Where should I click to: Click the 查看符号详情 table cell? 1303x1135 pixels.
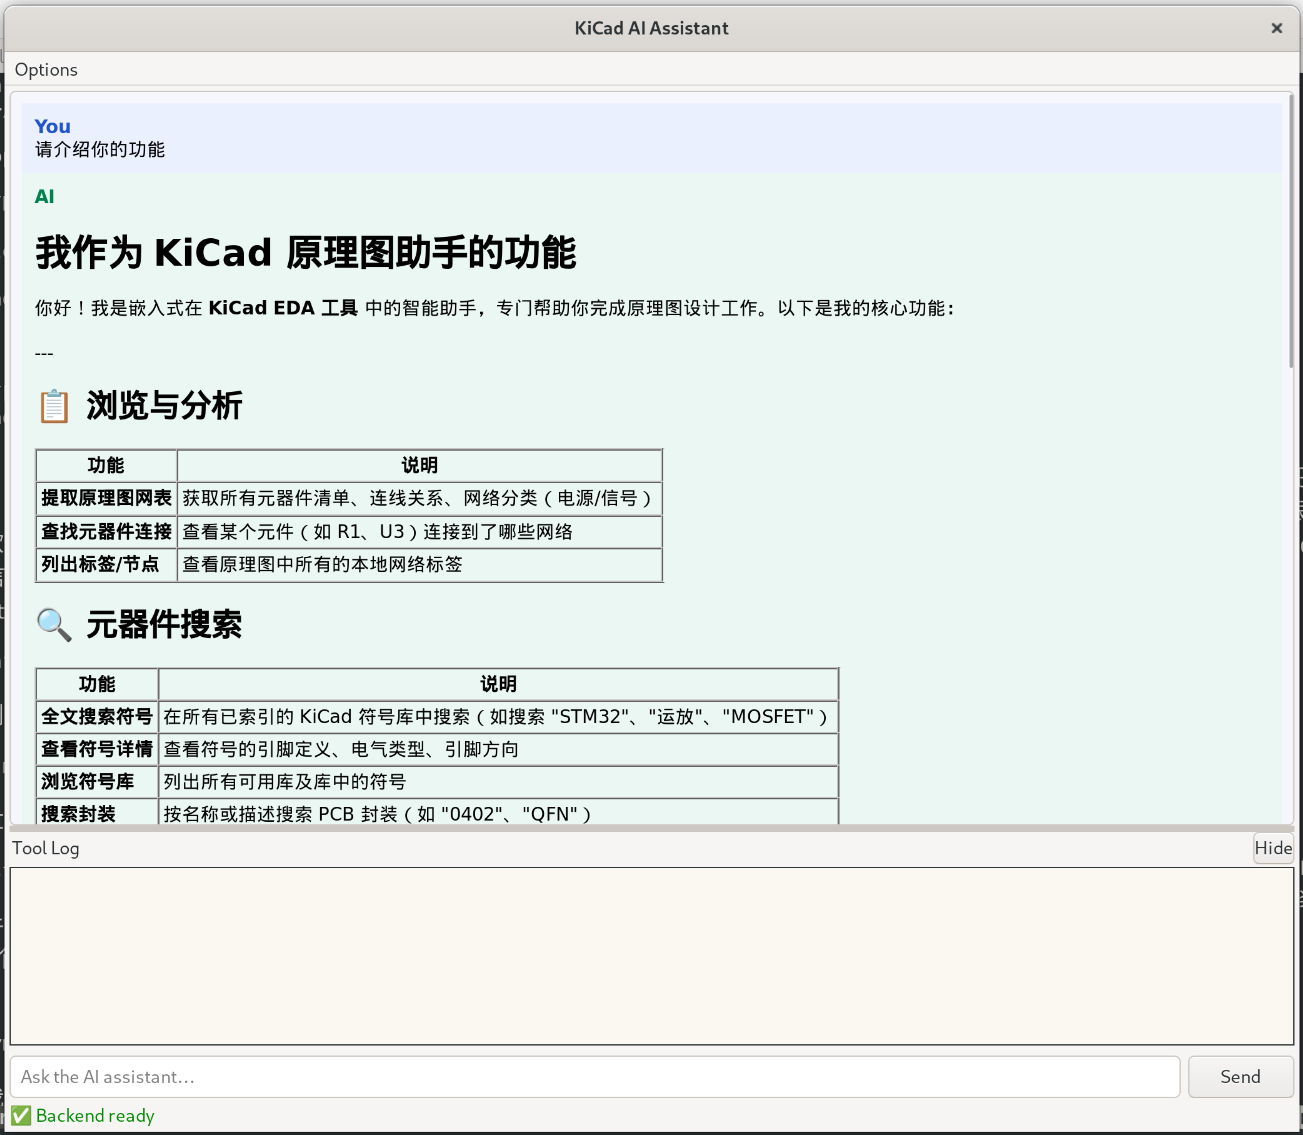click(x=97, y=749)
